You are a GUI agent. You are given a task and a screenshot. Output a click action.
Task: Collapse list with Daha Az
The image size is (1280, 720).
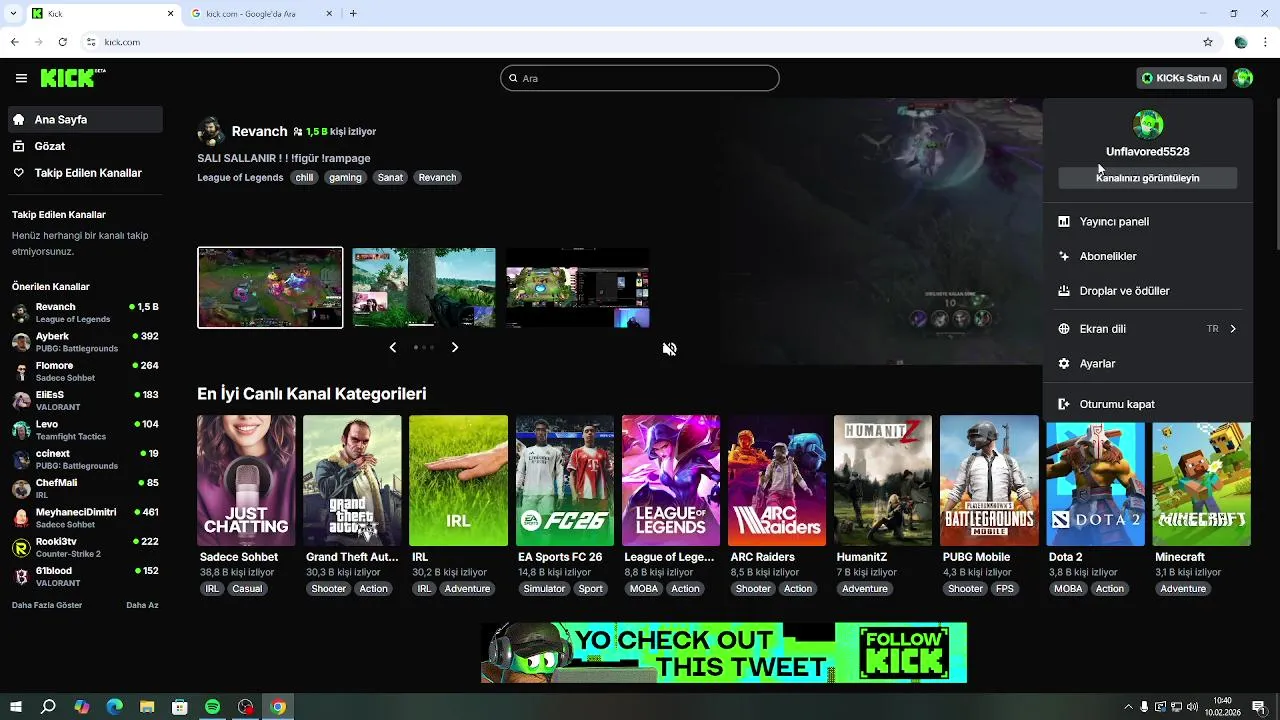(x=142, y=605)
